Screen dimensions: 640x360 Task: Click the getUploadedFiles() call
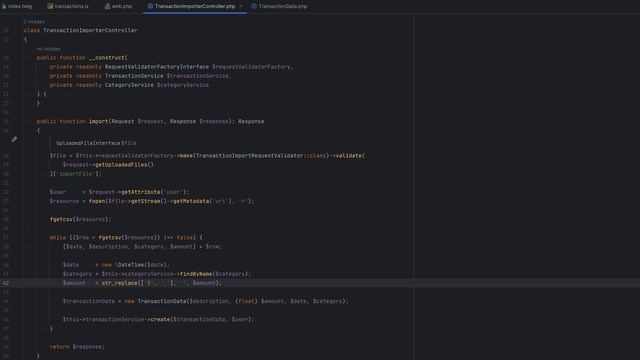pos(124,164)
